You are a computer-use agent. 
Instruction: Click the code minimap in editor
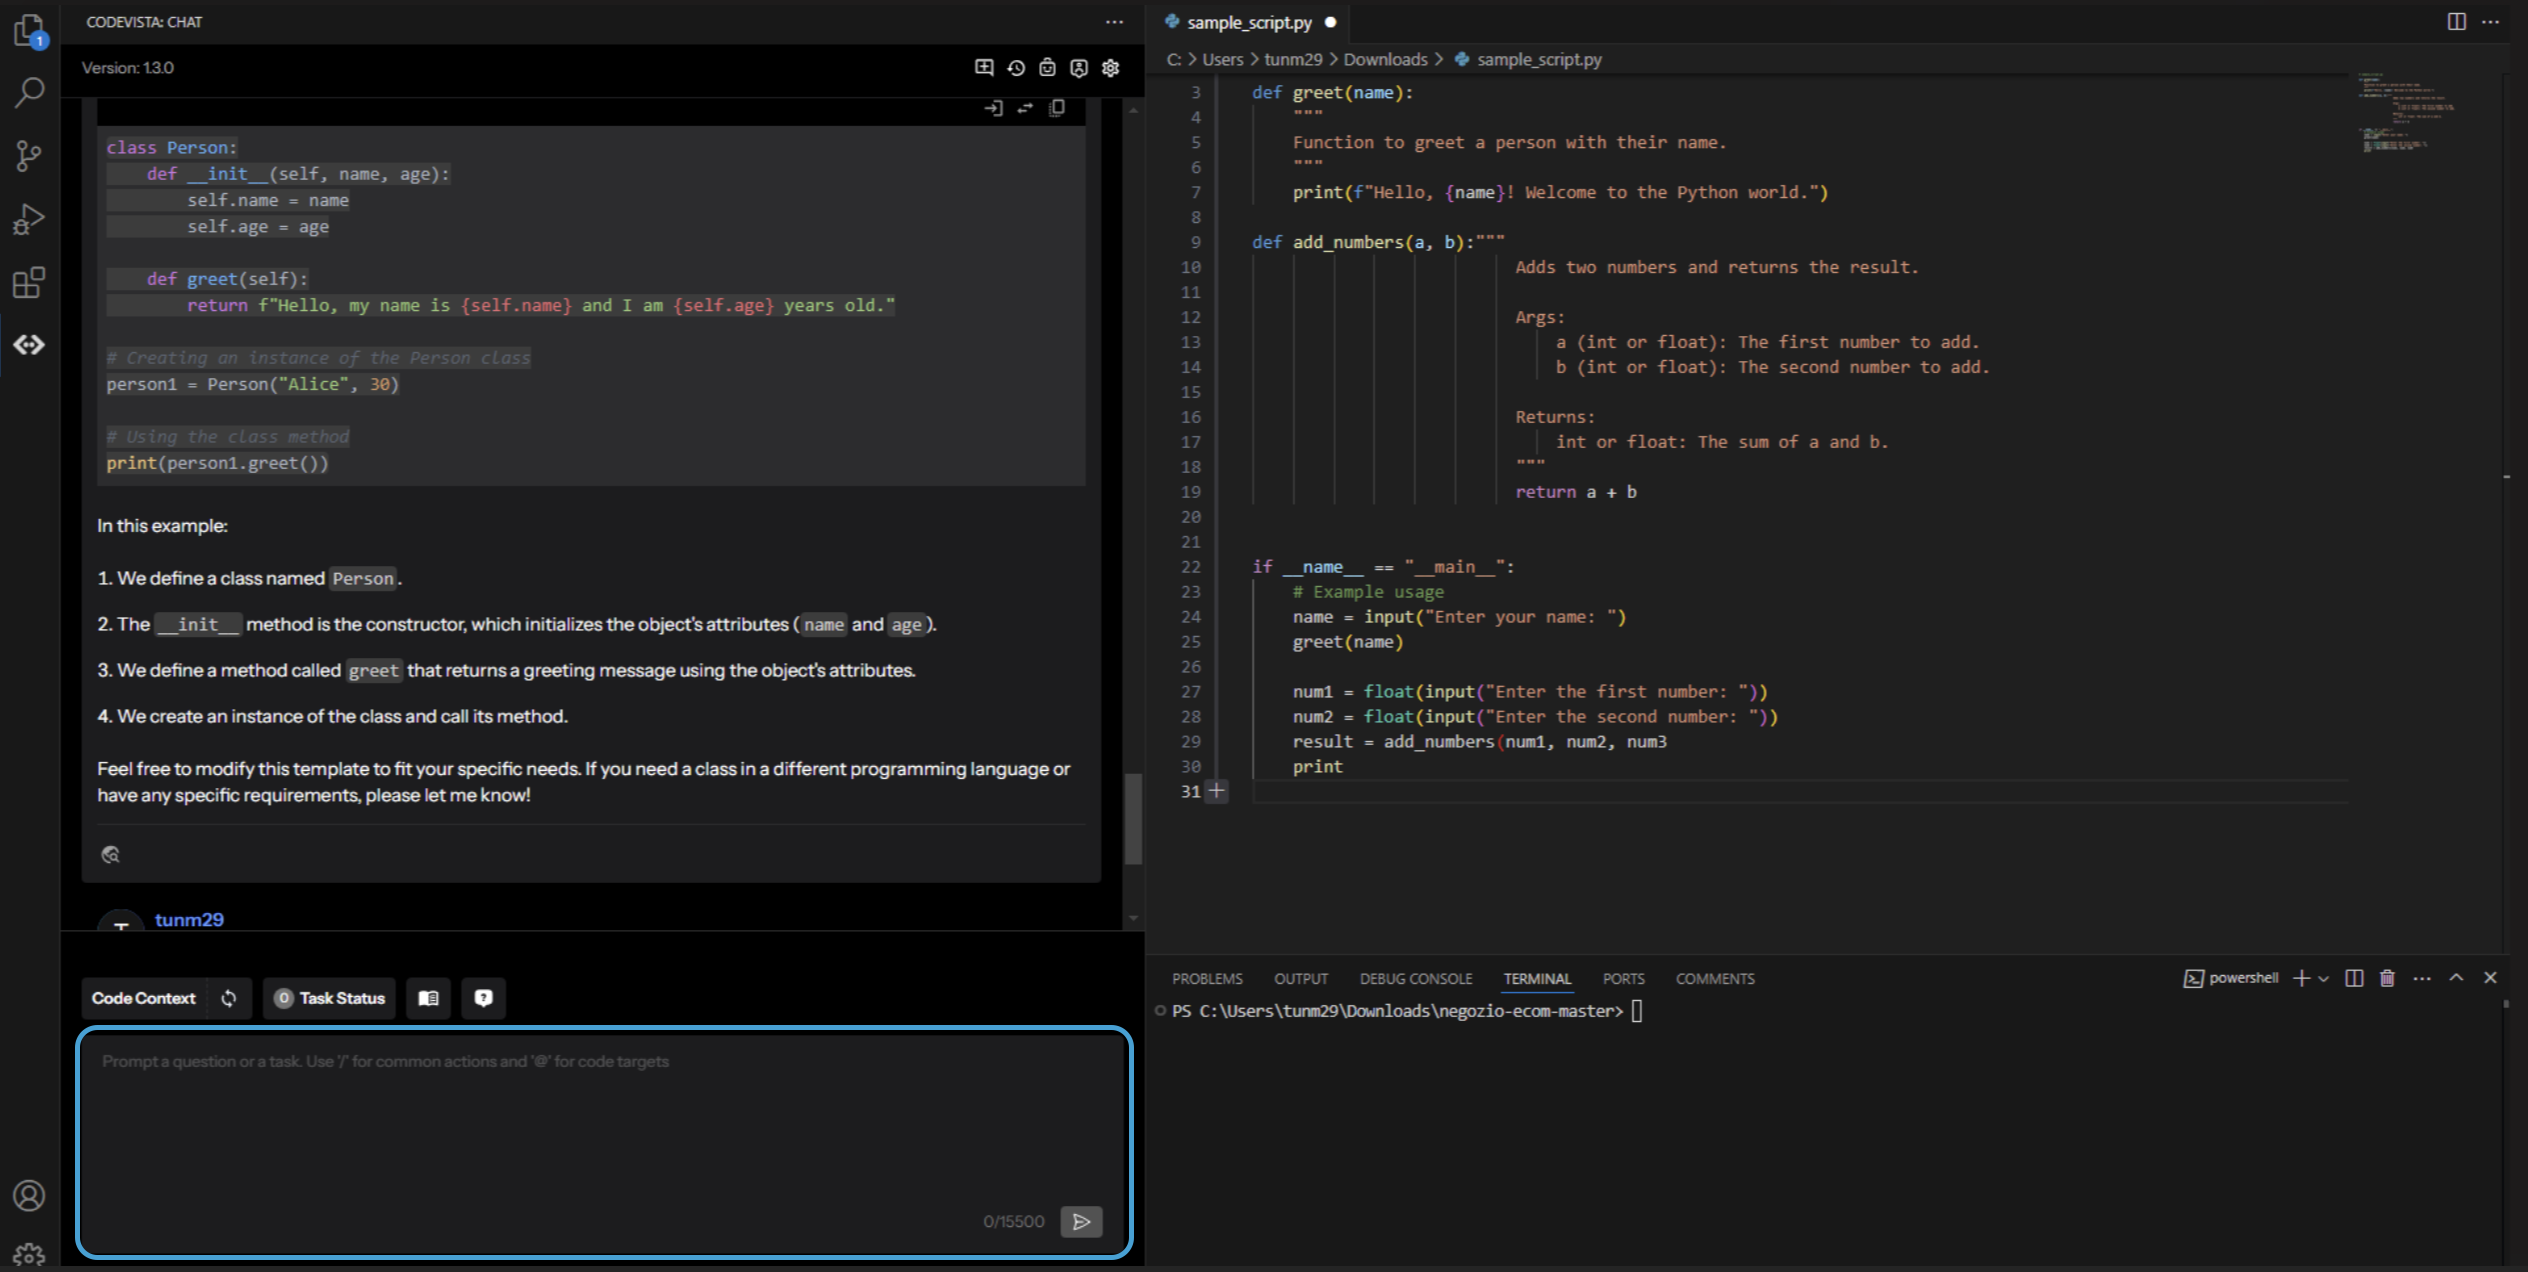point(2408,112)
